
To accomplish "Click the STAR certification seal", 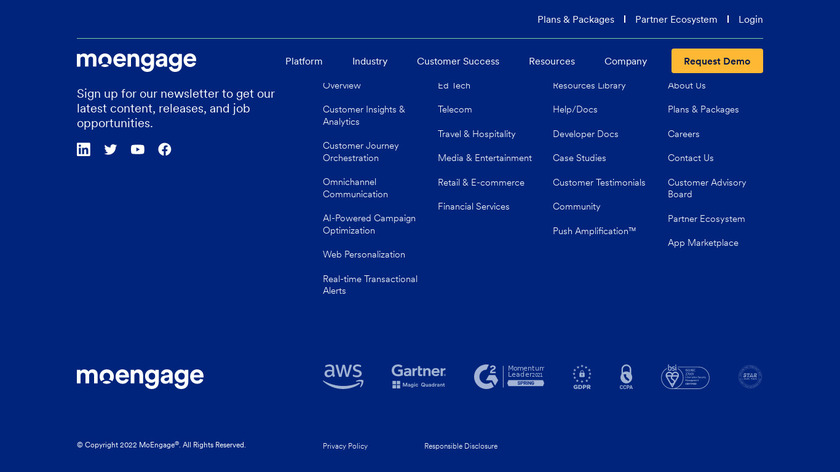I will [750, 377].
